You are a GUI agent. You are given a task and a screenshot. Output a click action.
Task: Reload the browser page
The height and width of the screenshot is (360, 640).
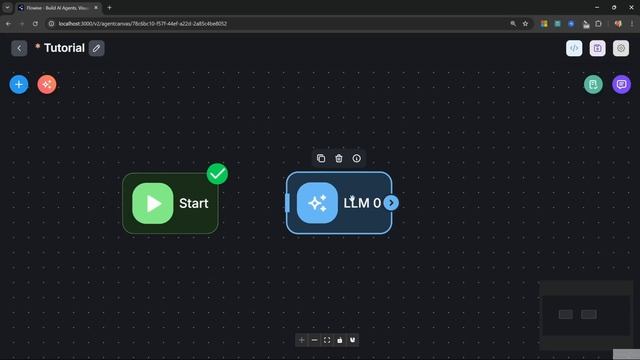[35, 24]
